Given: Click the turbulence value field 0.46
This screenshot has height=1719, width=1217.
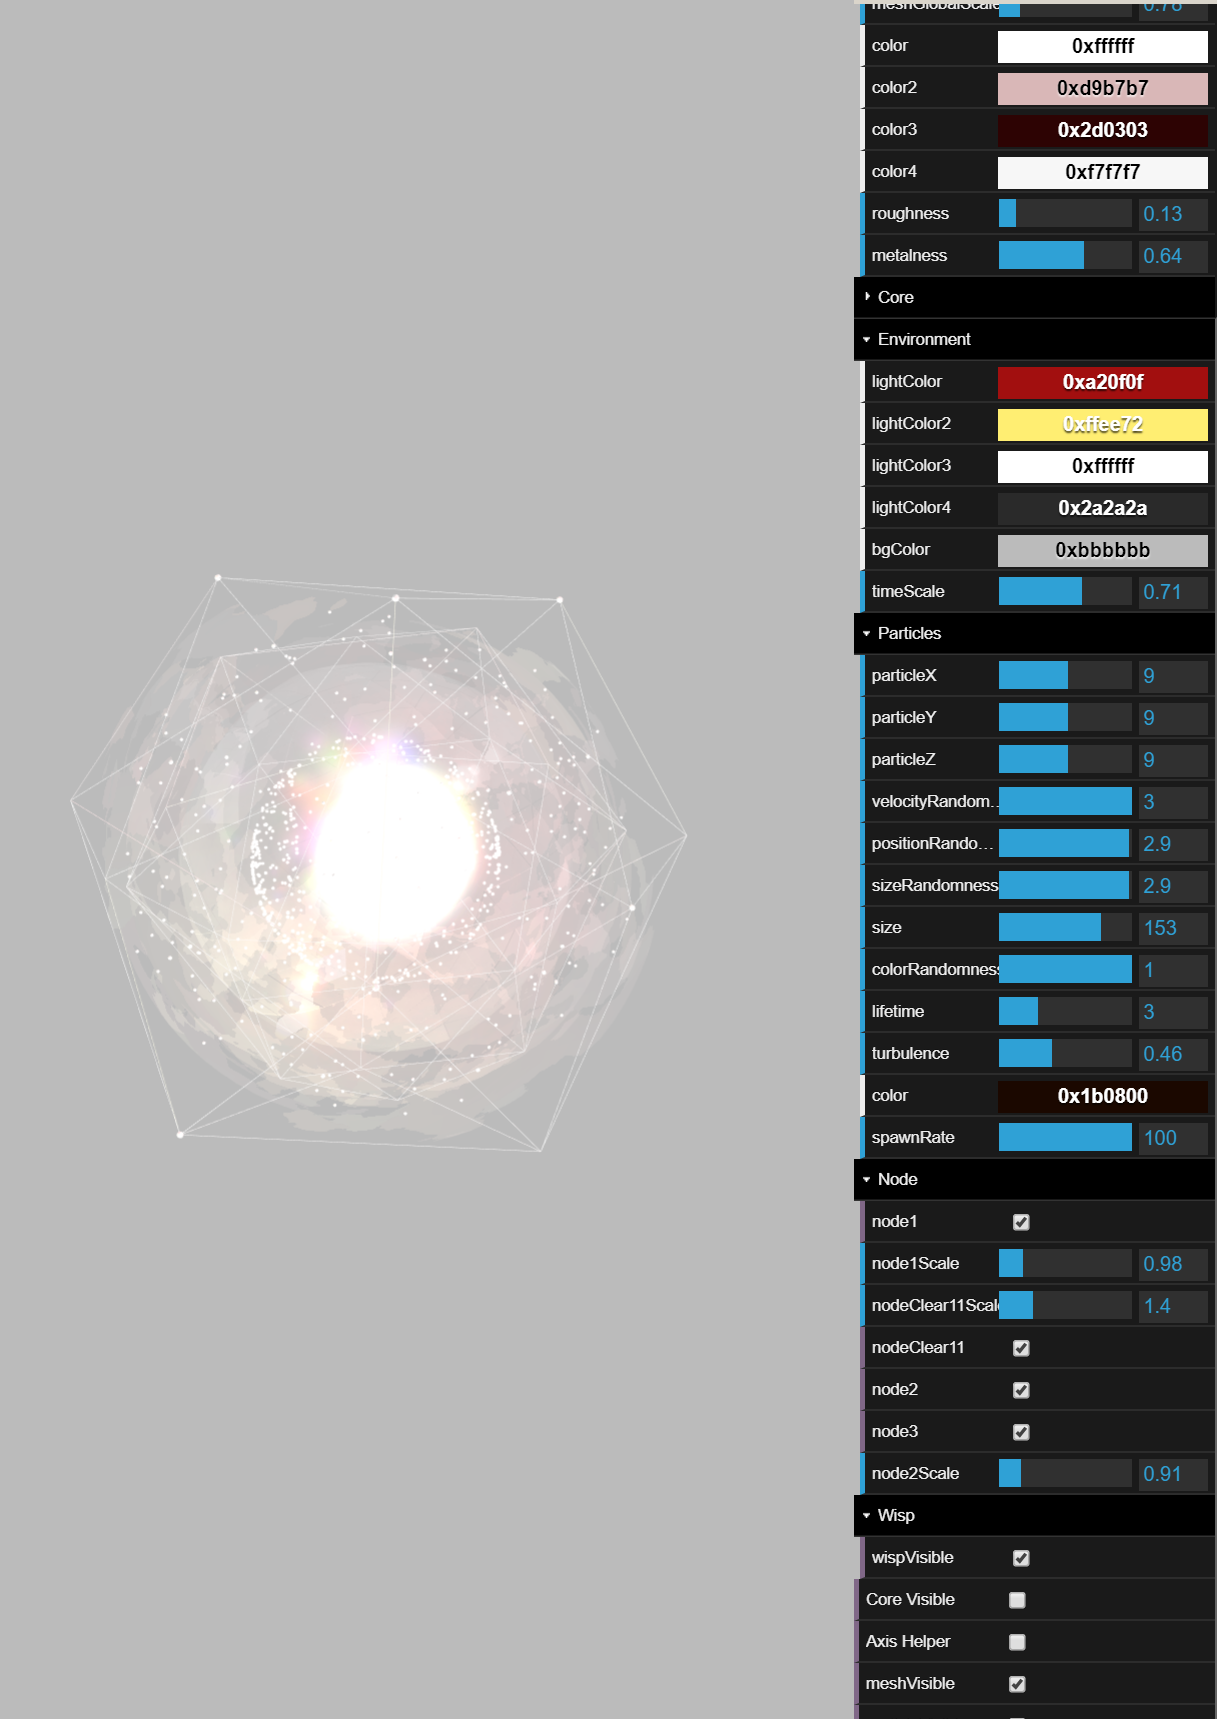Looking at the screenshot, I should pyautogui.click(x=1173, y=1054).
